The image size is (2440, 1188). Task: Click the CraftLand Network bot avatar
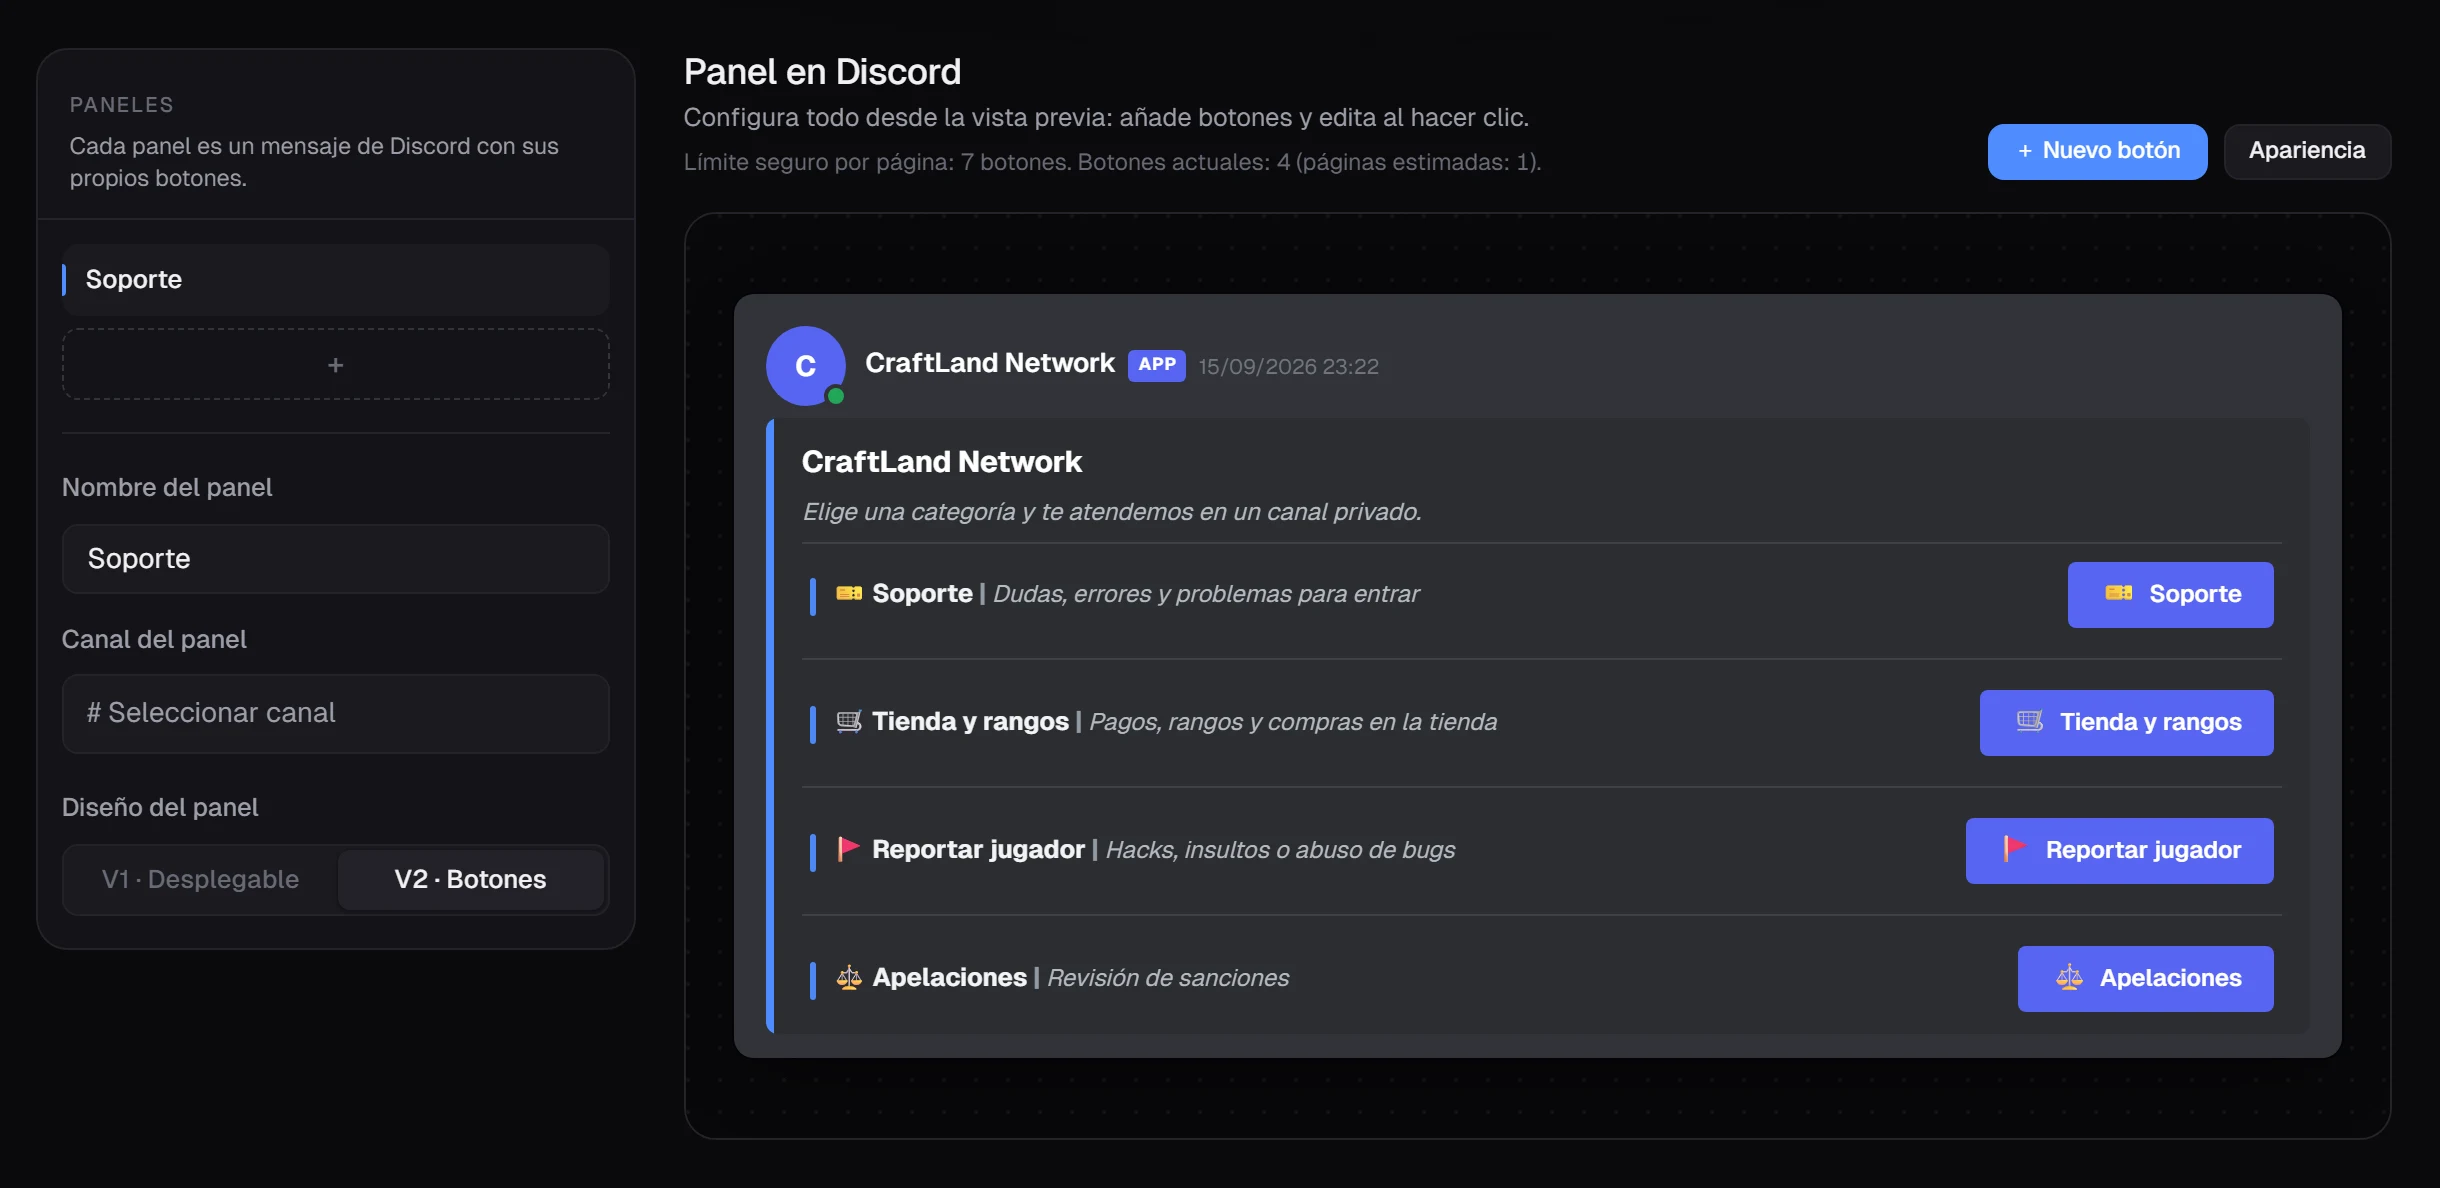tap(806, 366)
